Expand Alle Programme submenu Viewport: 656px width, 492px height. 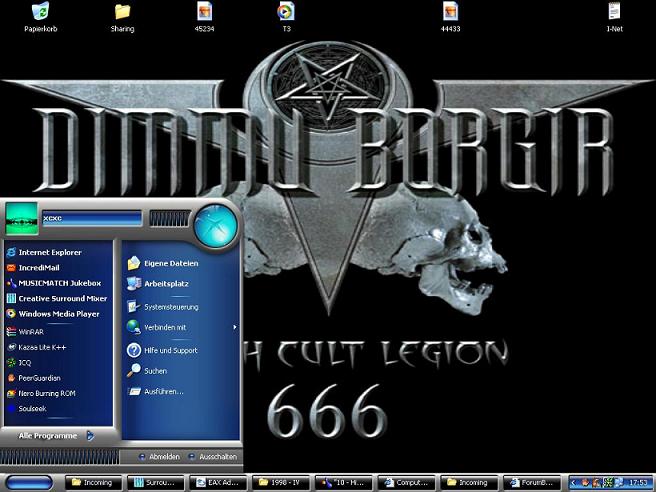(56, 436)
